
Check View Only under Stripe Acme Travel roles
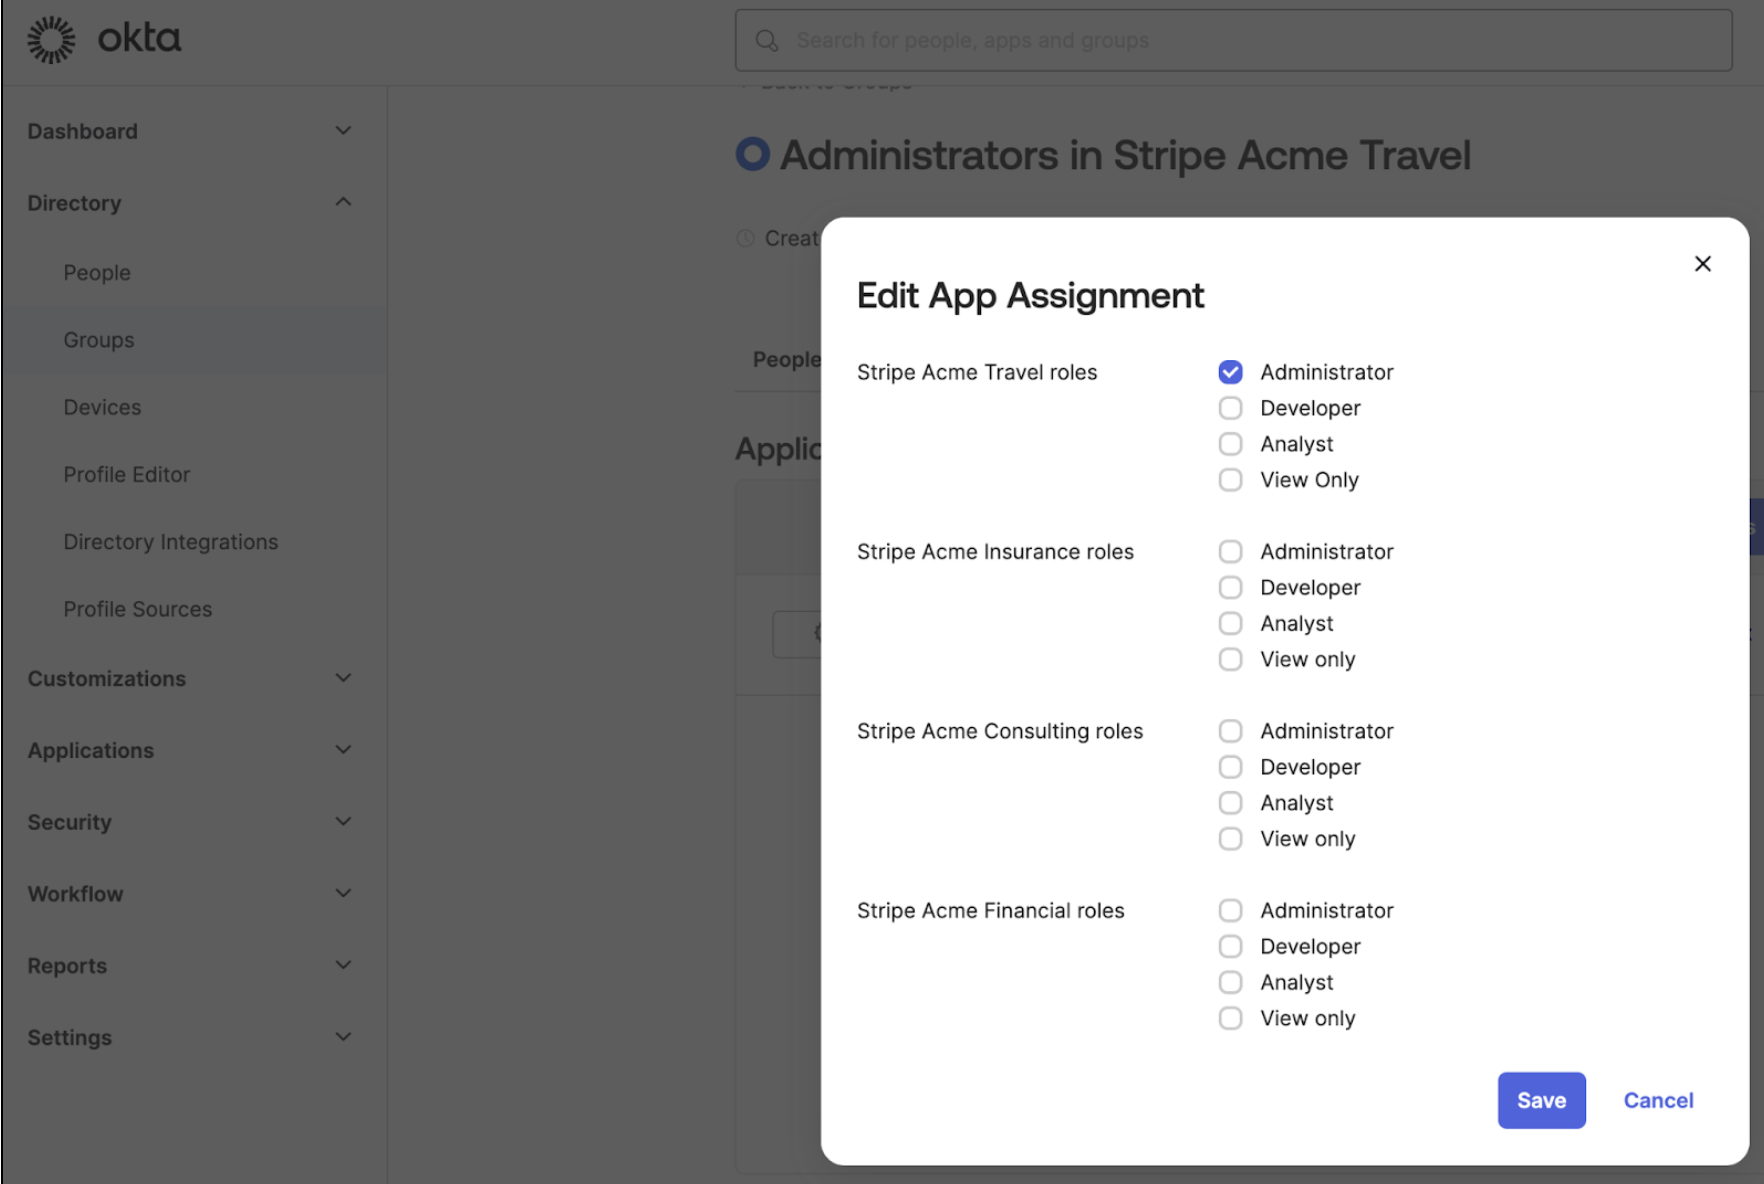pos(1230,480)
